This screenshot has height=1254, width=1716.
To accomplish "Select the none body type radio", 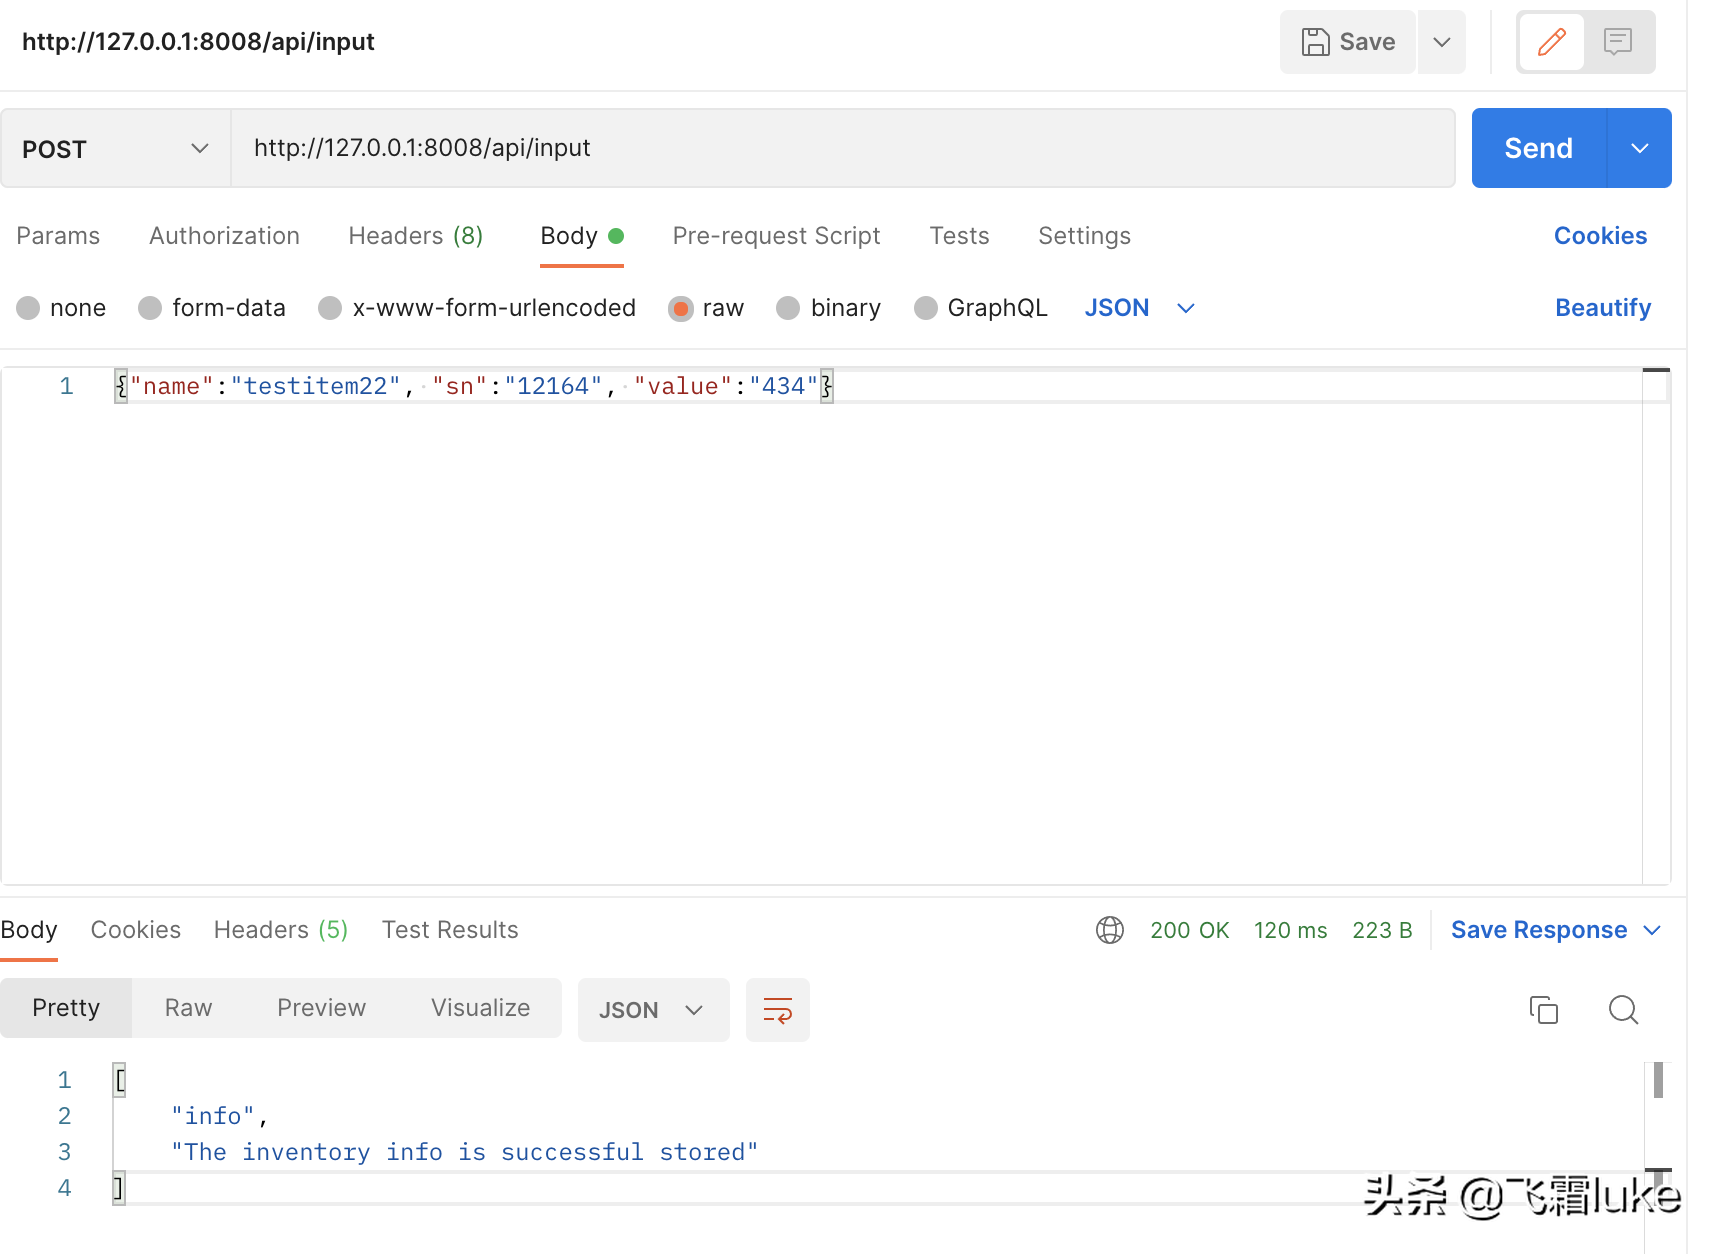I will (28, 308).
